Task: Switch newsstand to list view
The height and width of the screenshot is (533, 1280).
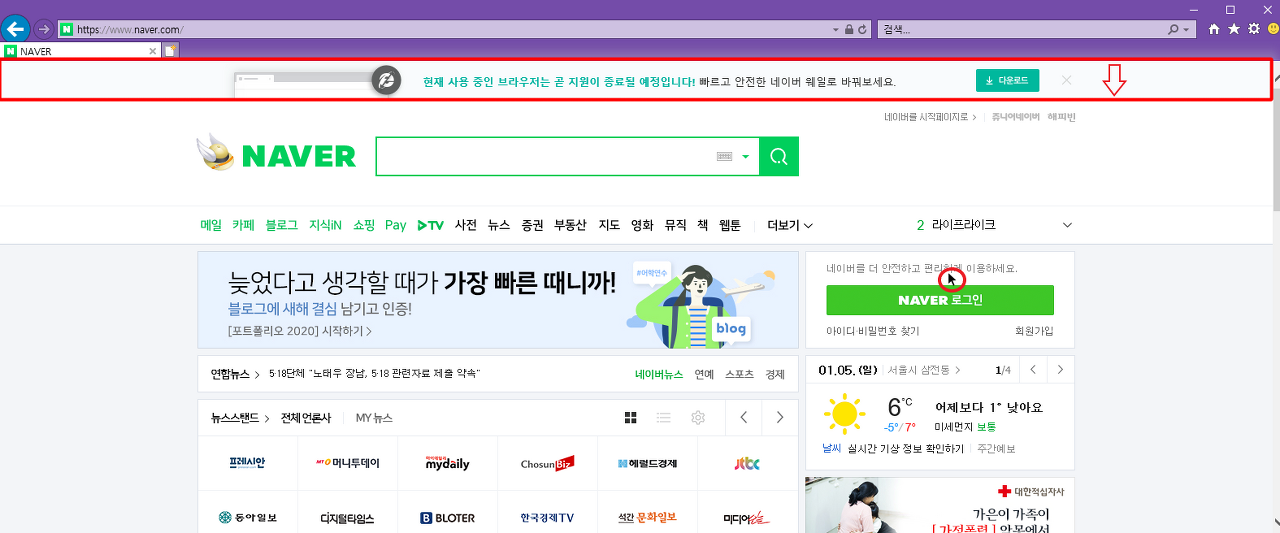Action: click(x=663, y=417)
